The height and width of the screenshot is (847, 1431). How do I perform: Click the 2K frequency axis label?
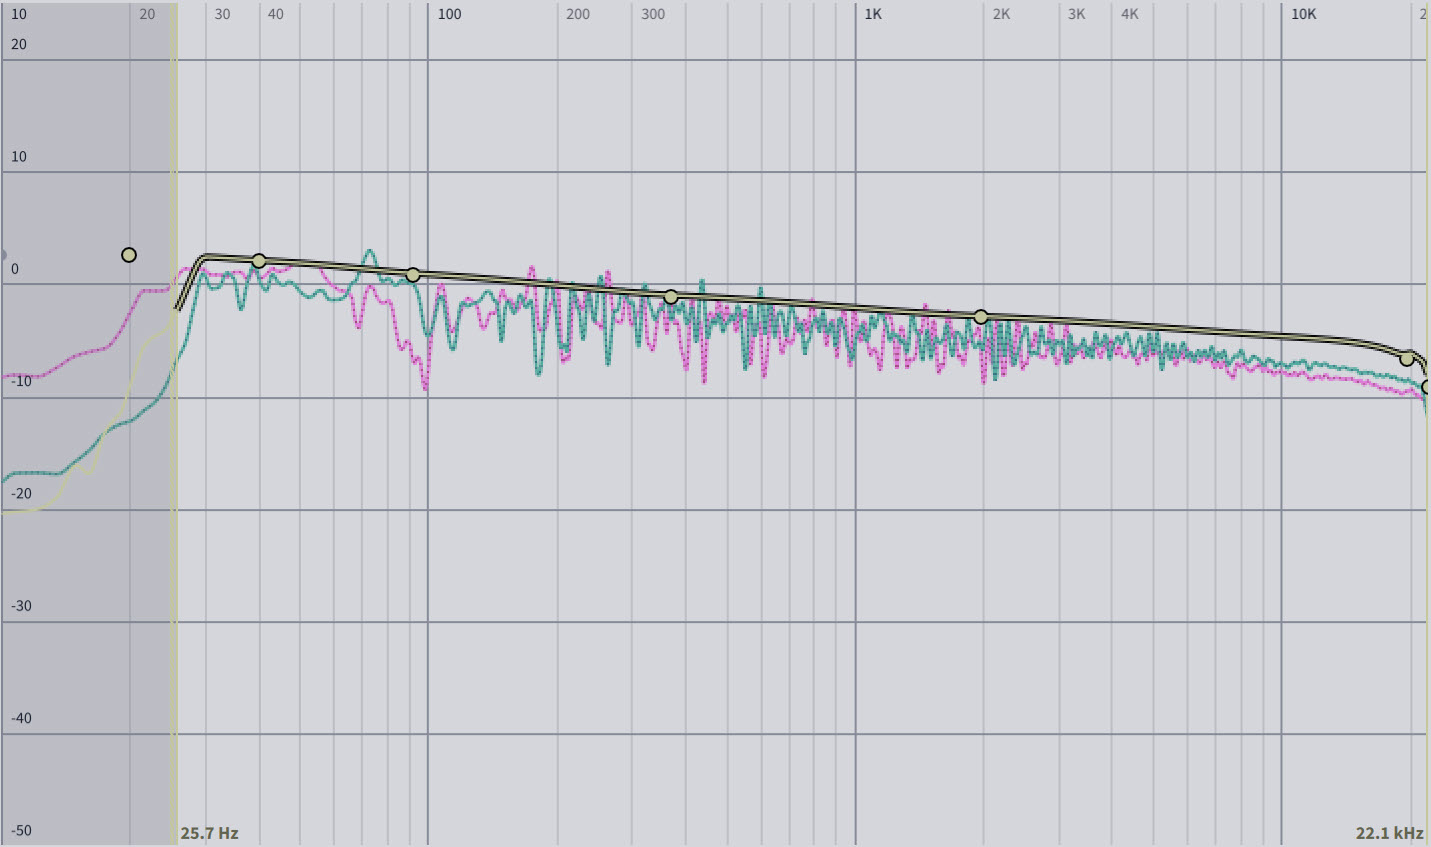(x=1001, y=14)
